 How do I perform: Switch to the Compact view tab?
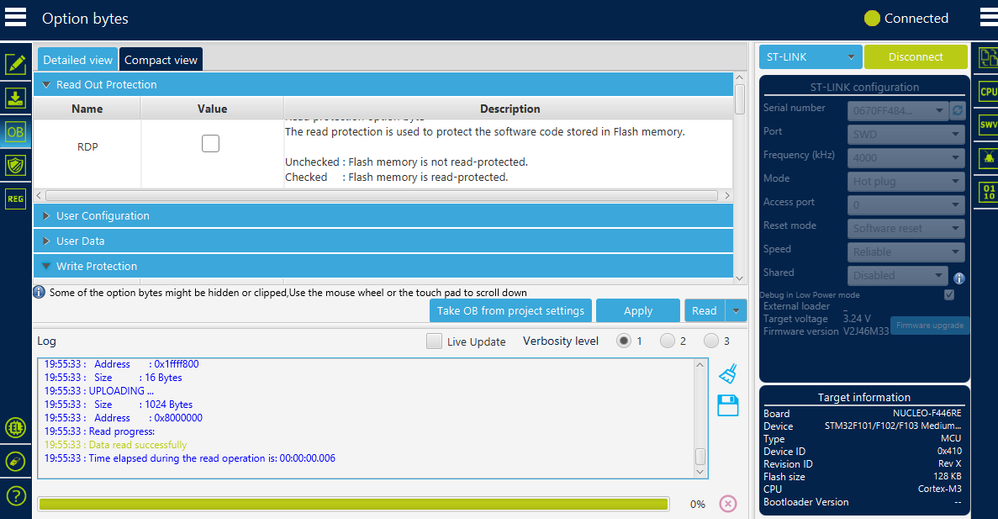point(161,60)
